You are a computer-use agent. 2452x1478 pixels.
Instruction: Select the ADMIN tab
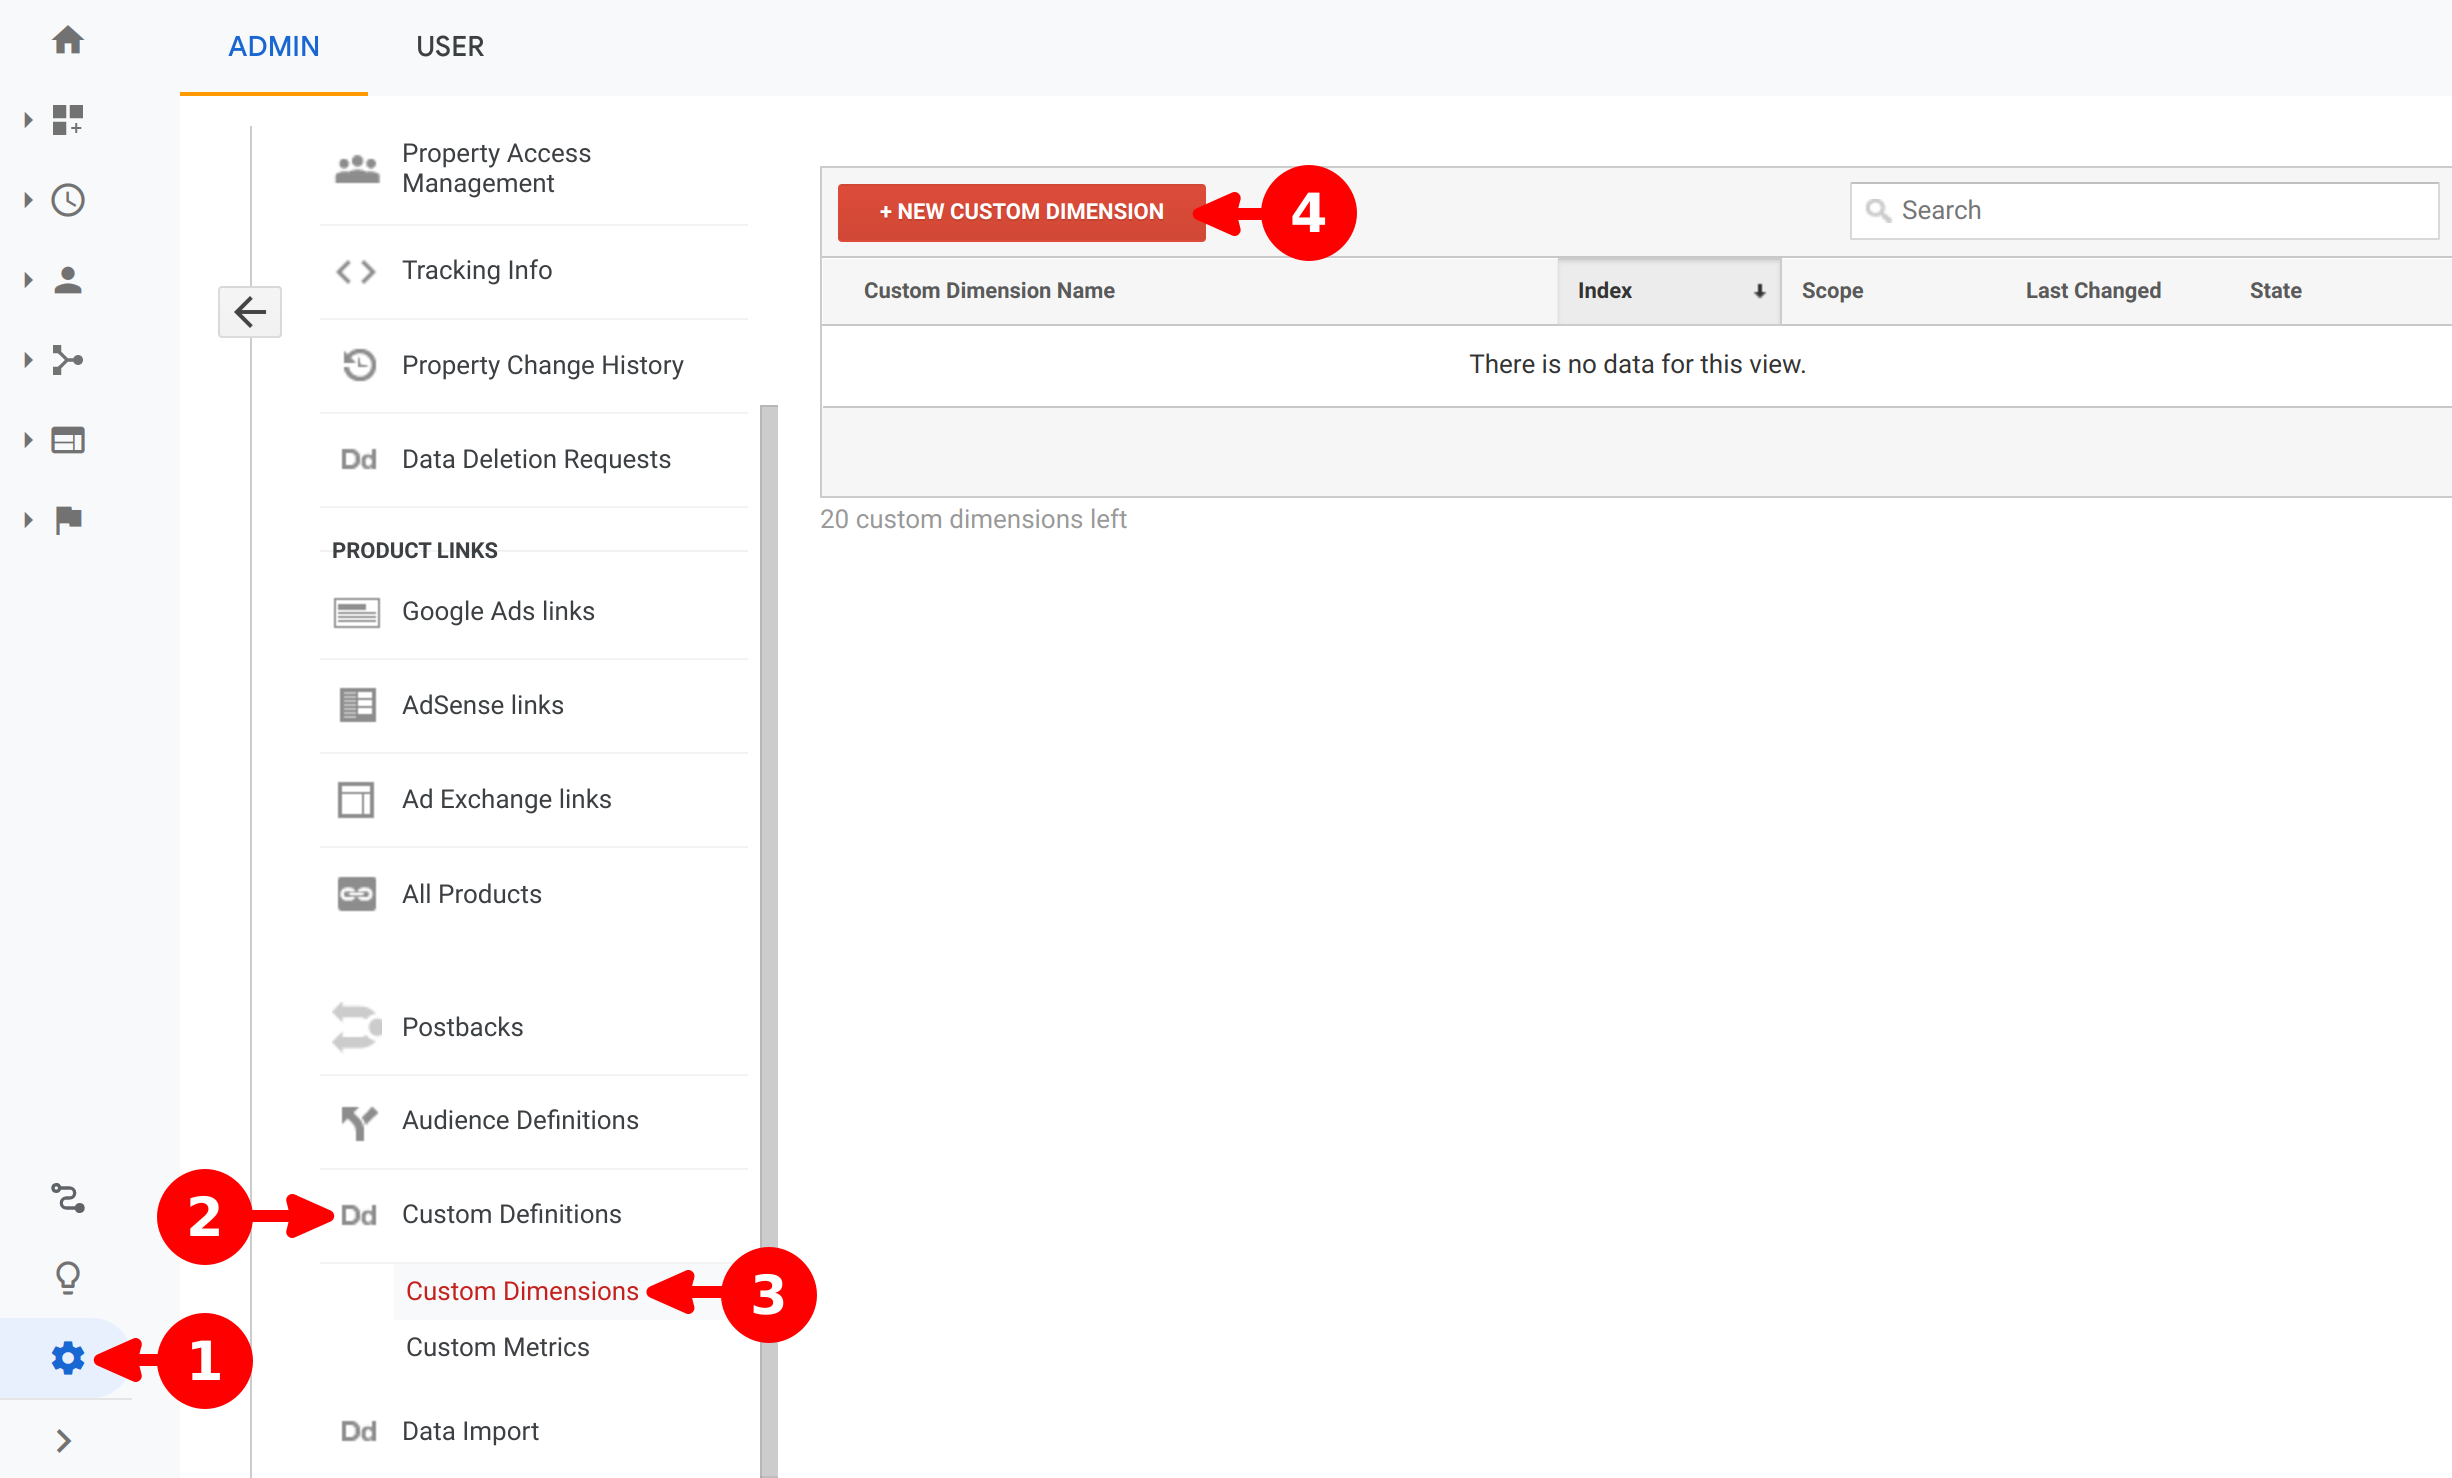pos(273,47)
